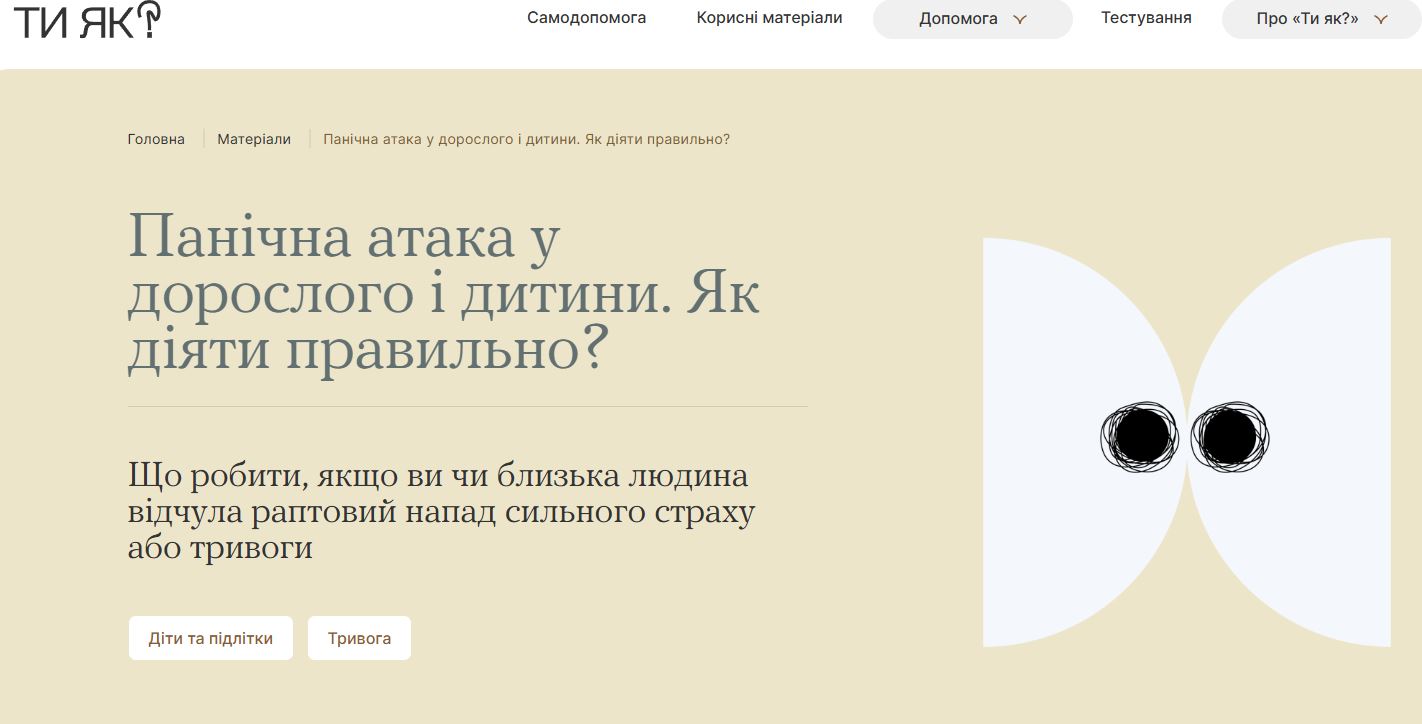Click the chevron arrow in Про «Ти як?»

[1381, 19]
